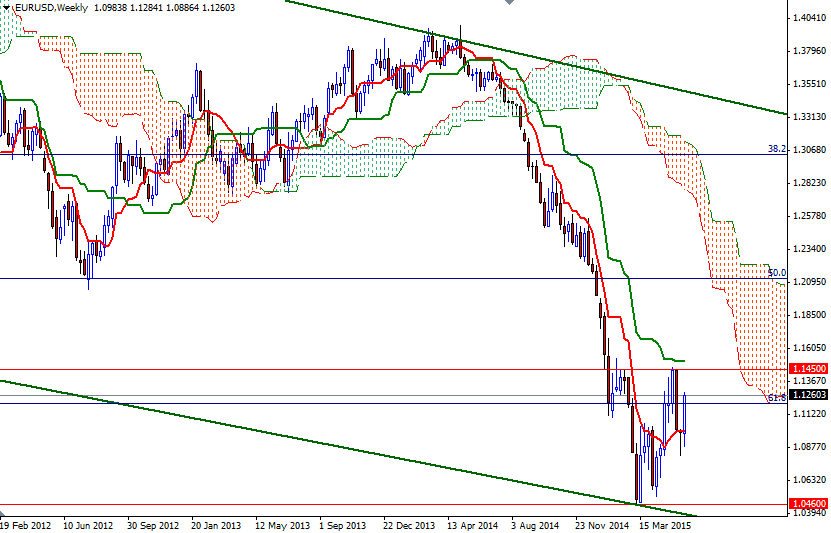Click the EURUSD,Weekly chart title arrow
The image size is (831, 533).
pyautogui.click(x=6, y=7)
